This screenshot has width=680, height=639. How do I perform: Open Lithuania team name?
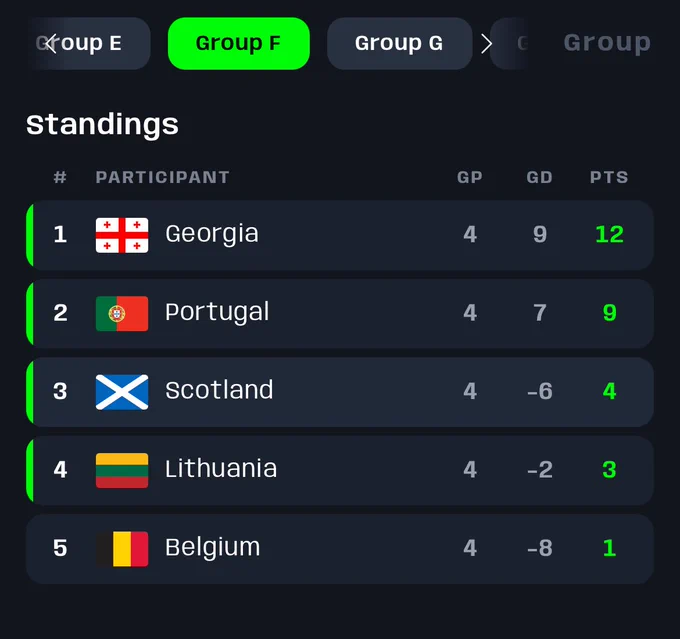click(x=221, y=469)
